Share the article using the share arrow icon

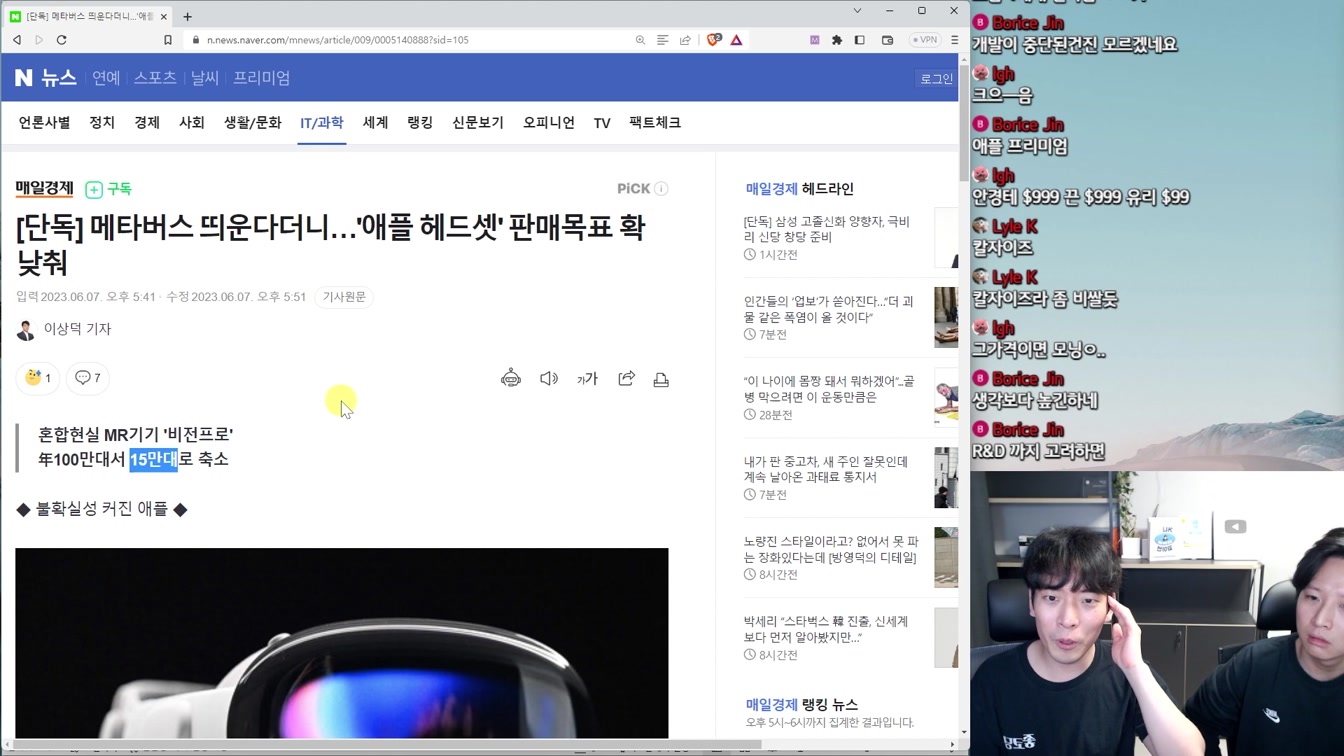point(626,378)
